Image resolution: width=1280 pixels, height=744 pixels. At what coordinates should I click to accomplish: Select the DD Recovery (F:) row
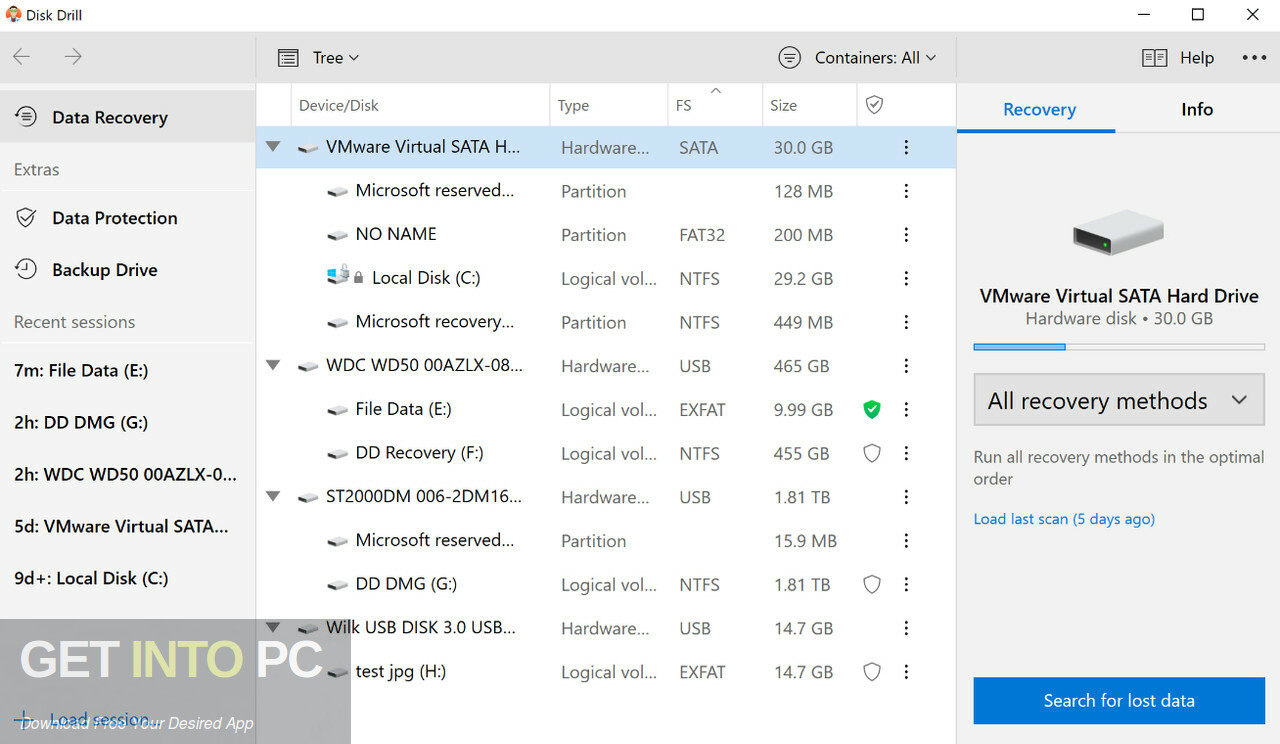point(606,453)
